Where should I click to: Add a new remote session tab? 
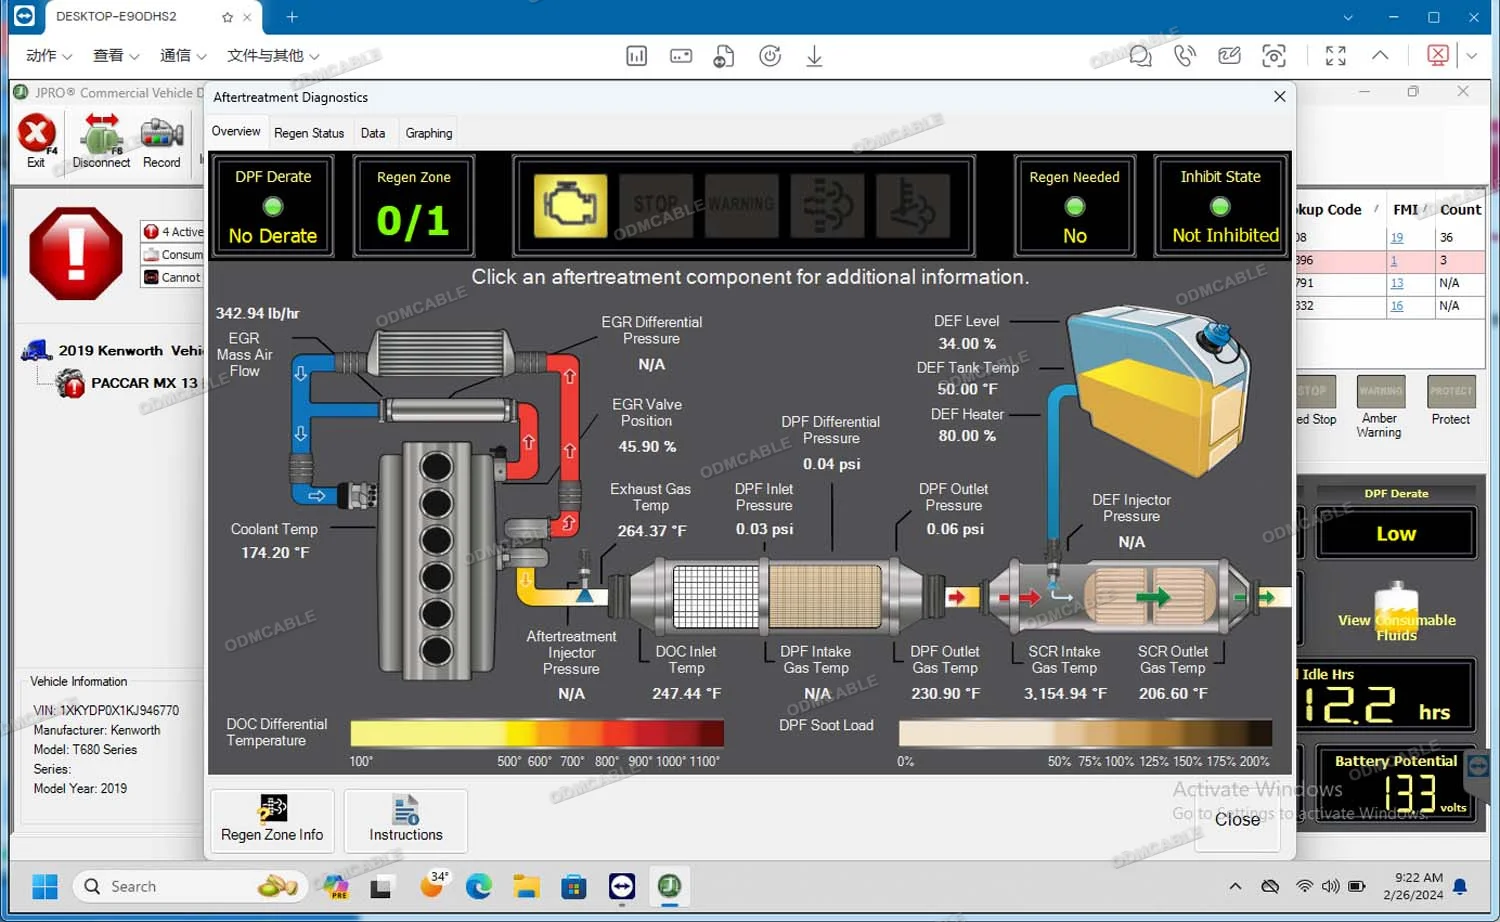[x=292, y=17]
